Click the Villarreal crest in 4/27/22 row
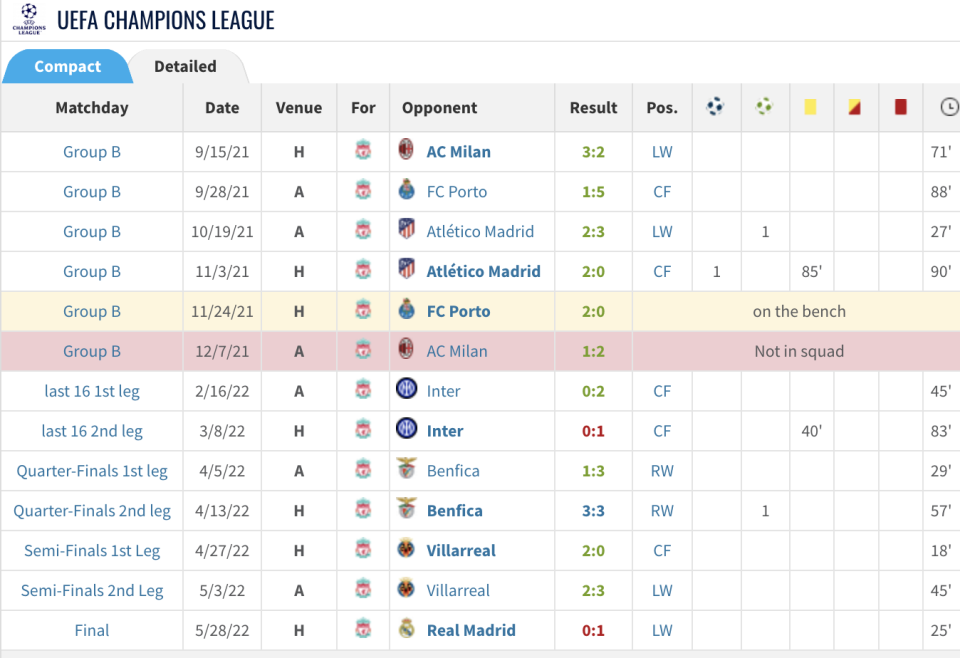This screenshot has width=960, height=658. click(406, 549)
